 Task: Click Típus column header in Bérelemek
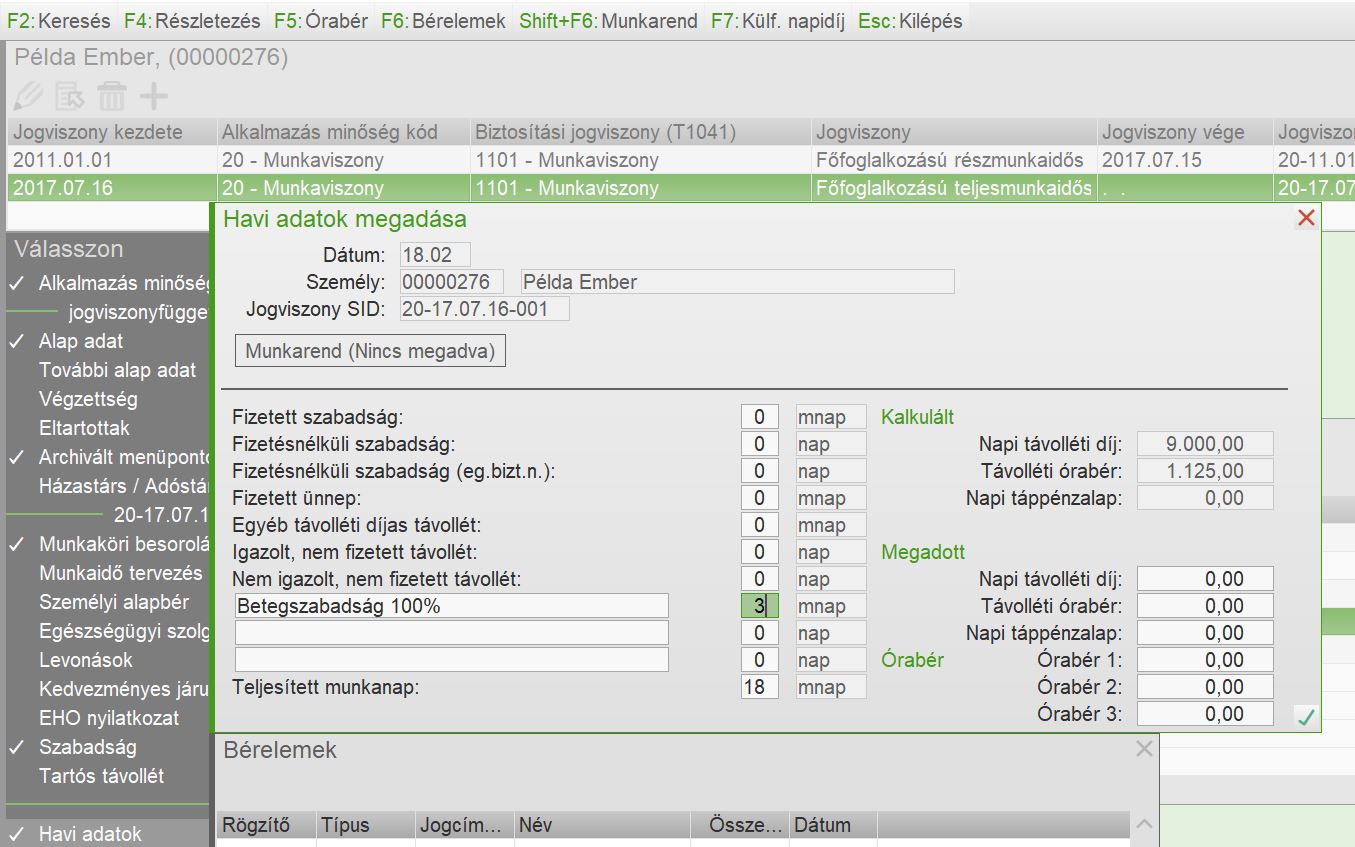pyautogui.click(x=365, y=825)
